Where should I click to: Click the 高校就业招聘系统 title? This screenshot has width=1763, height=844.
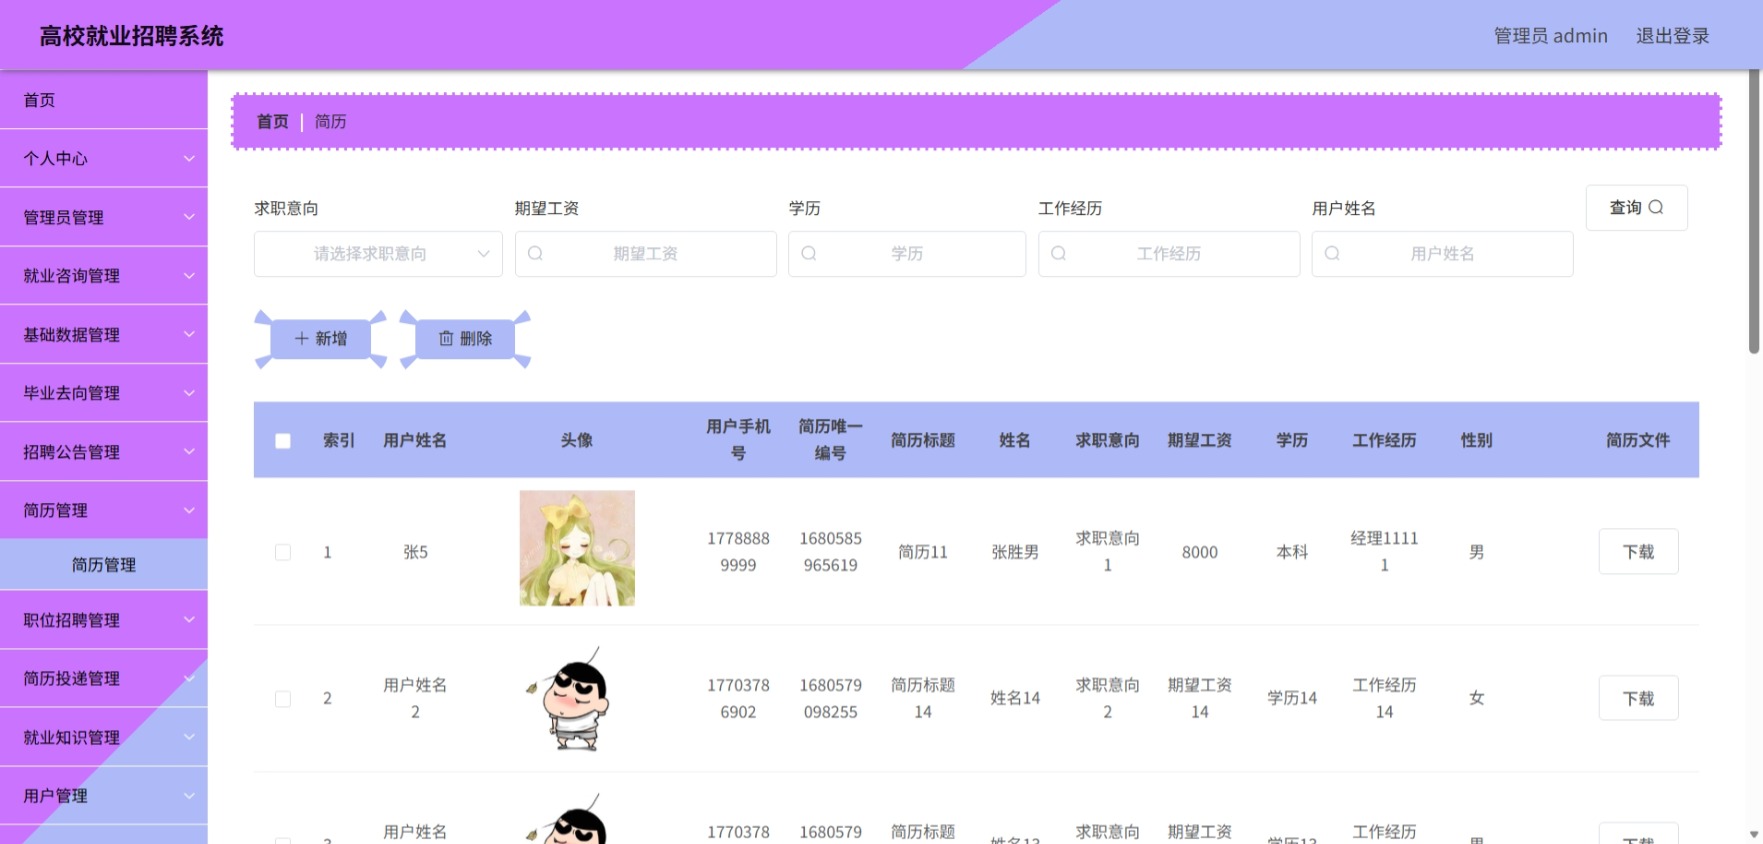pyautogui.click(x=132, y=36)
